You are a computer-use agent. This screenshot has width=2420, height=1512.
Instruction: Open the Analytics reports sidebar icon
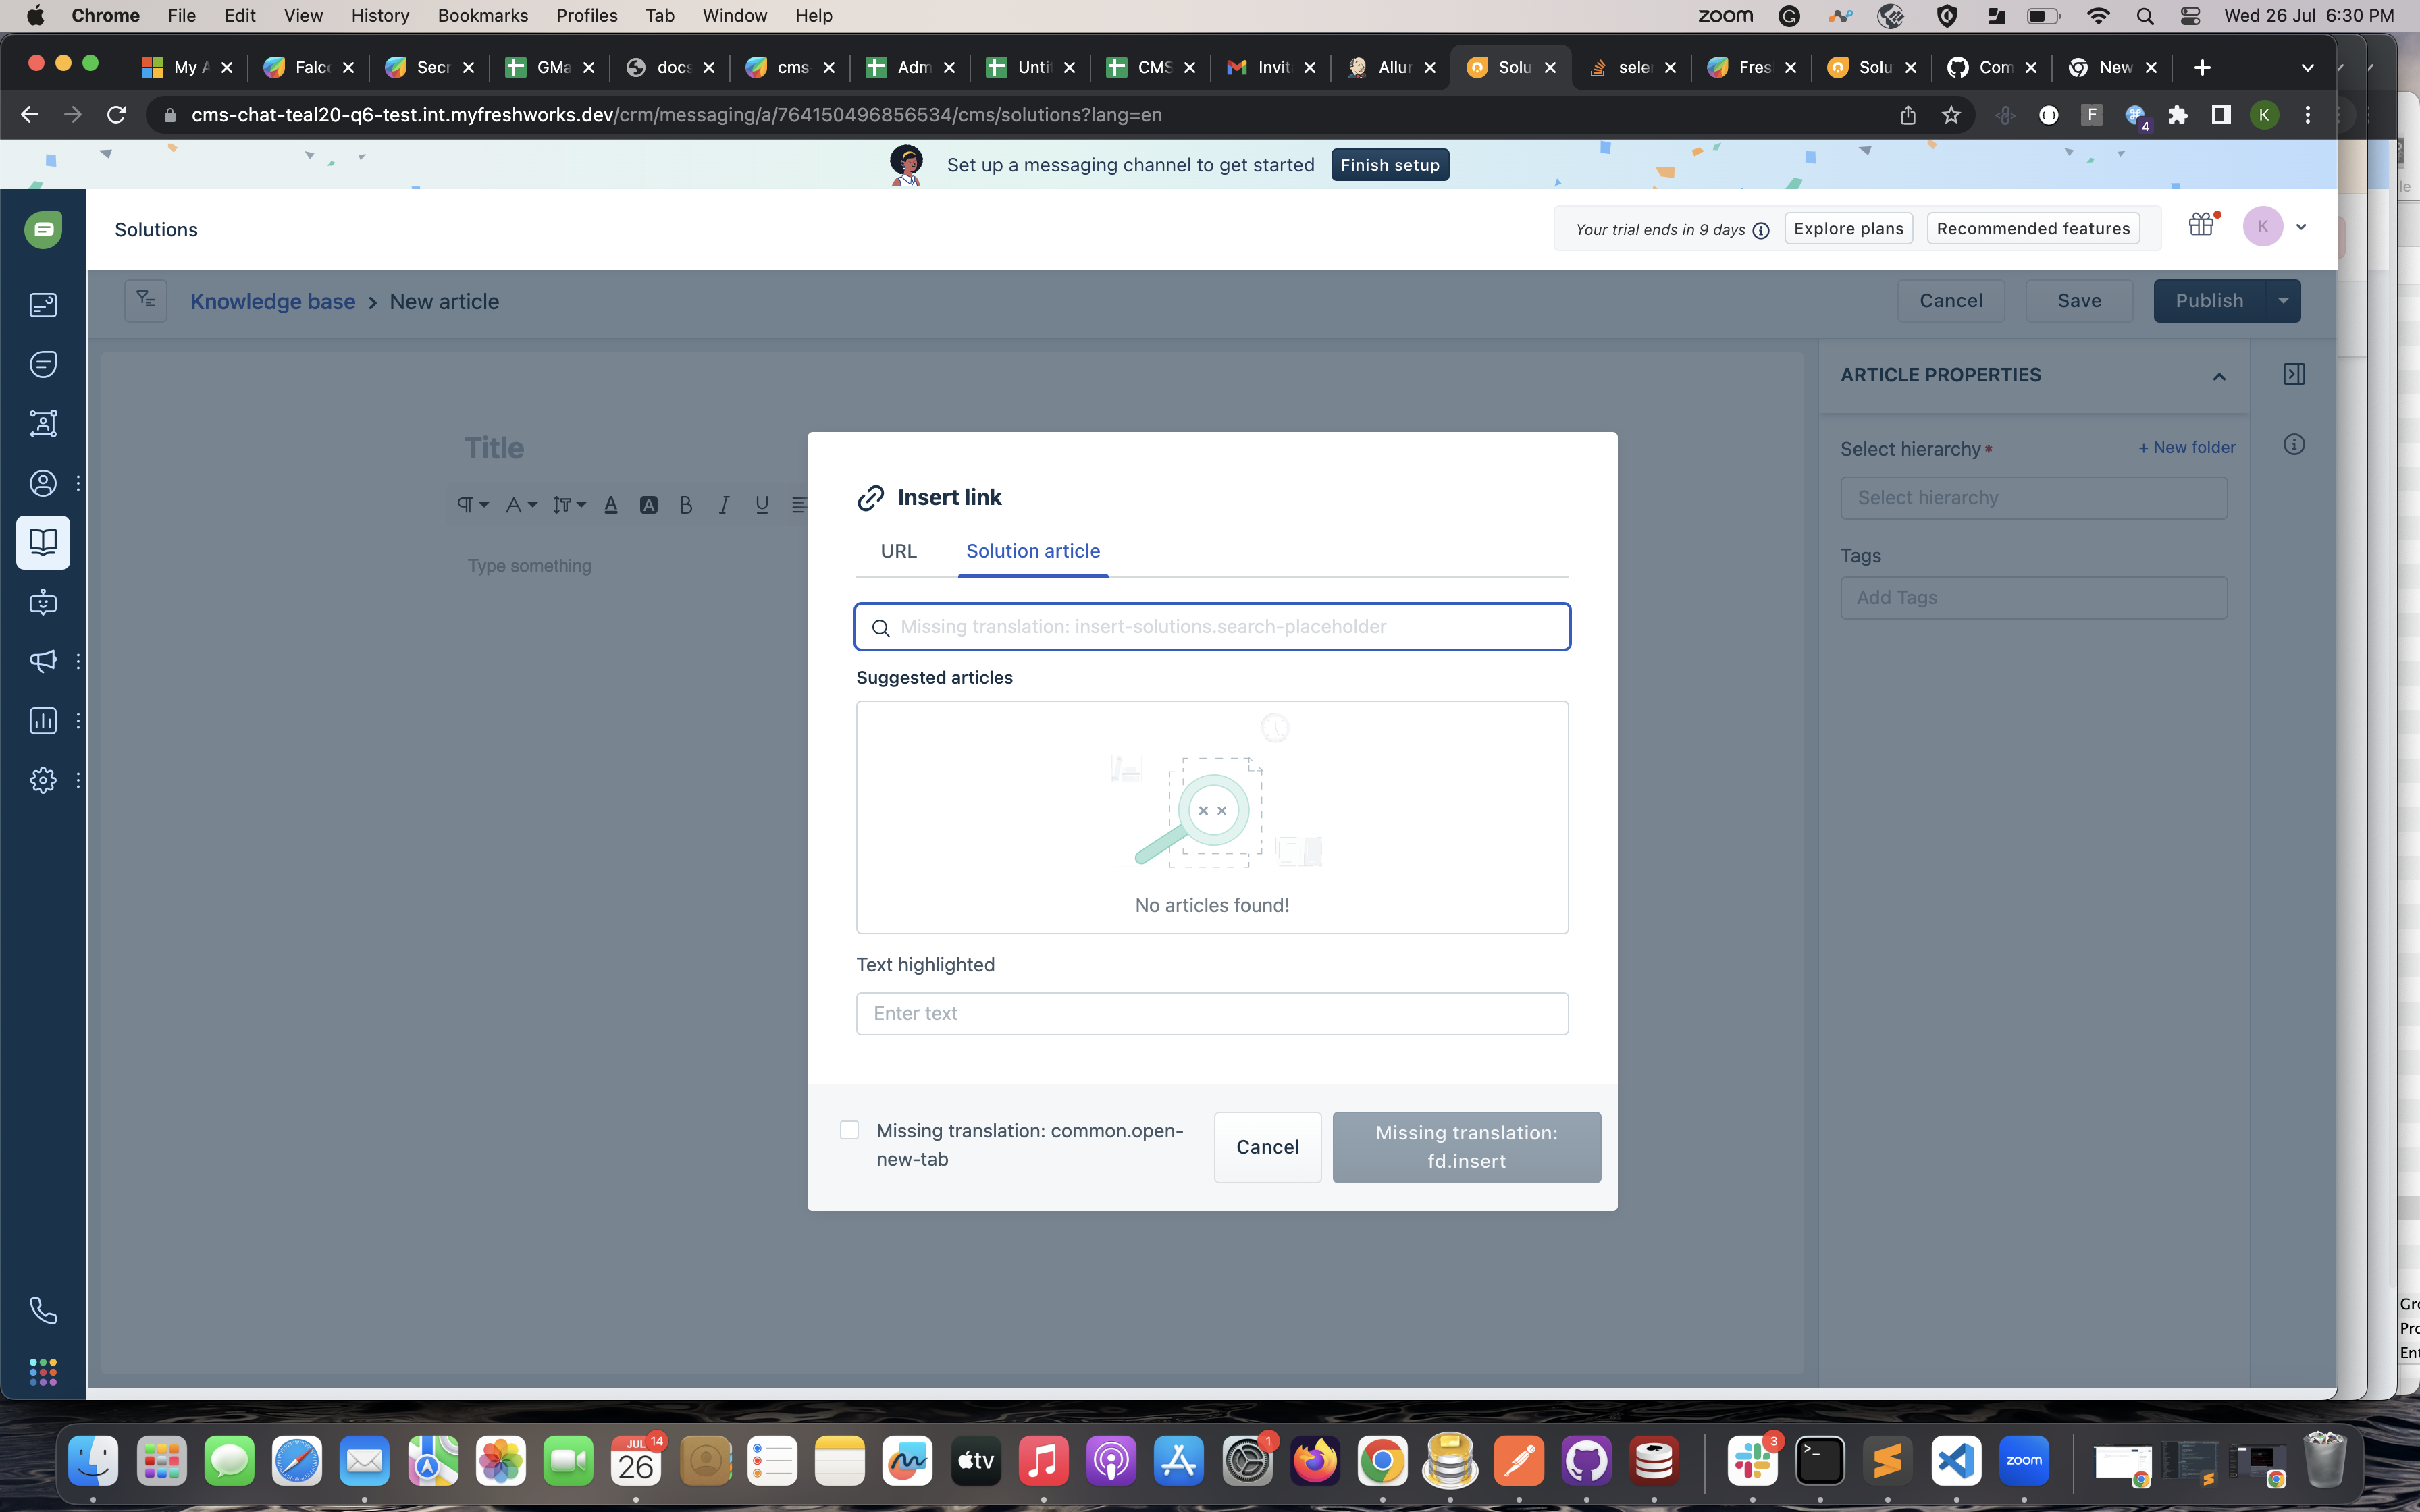pos(43,721)
